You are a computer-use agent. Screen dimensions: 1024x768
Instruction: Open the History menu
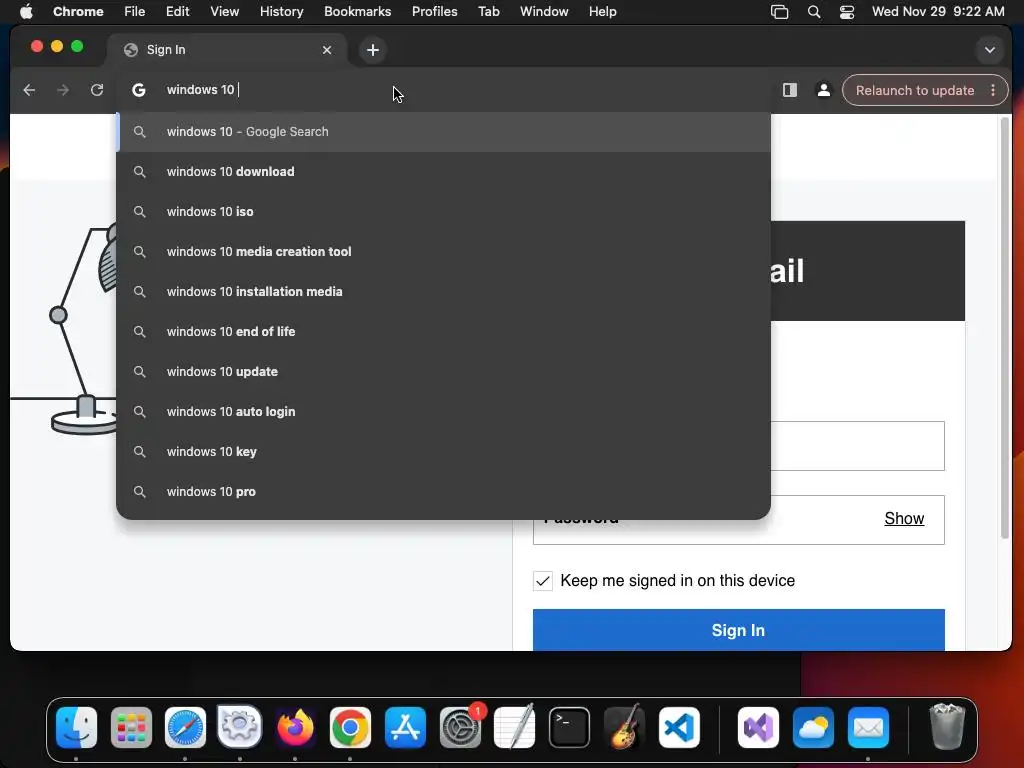(x=281, y=11)
